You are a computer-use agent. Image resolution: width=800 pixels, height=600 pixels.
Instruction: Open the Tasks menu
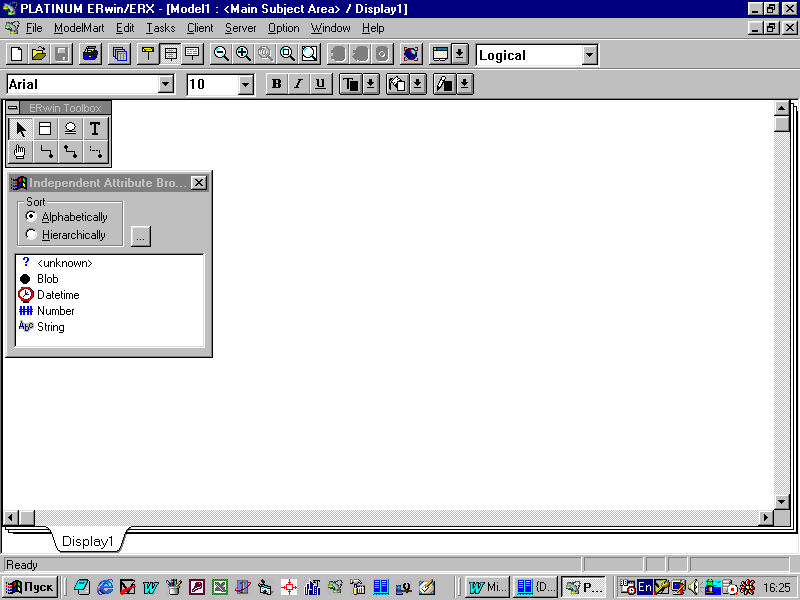[161, 28]
